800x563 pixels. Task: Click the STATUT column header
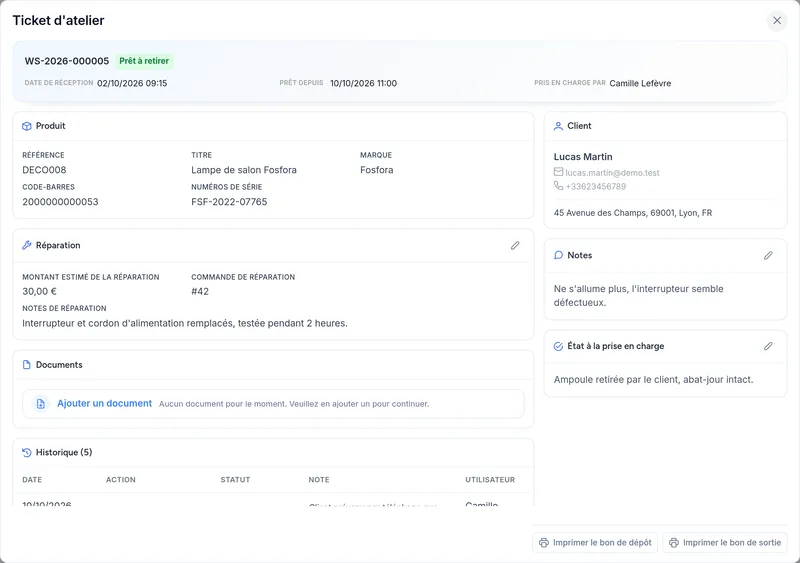point(235,480)
